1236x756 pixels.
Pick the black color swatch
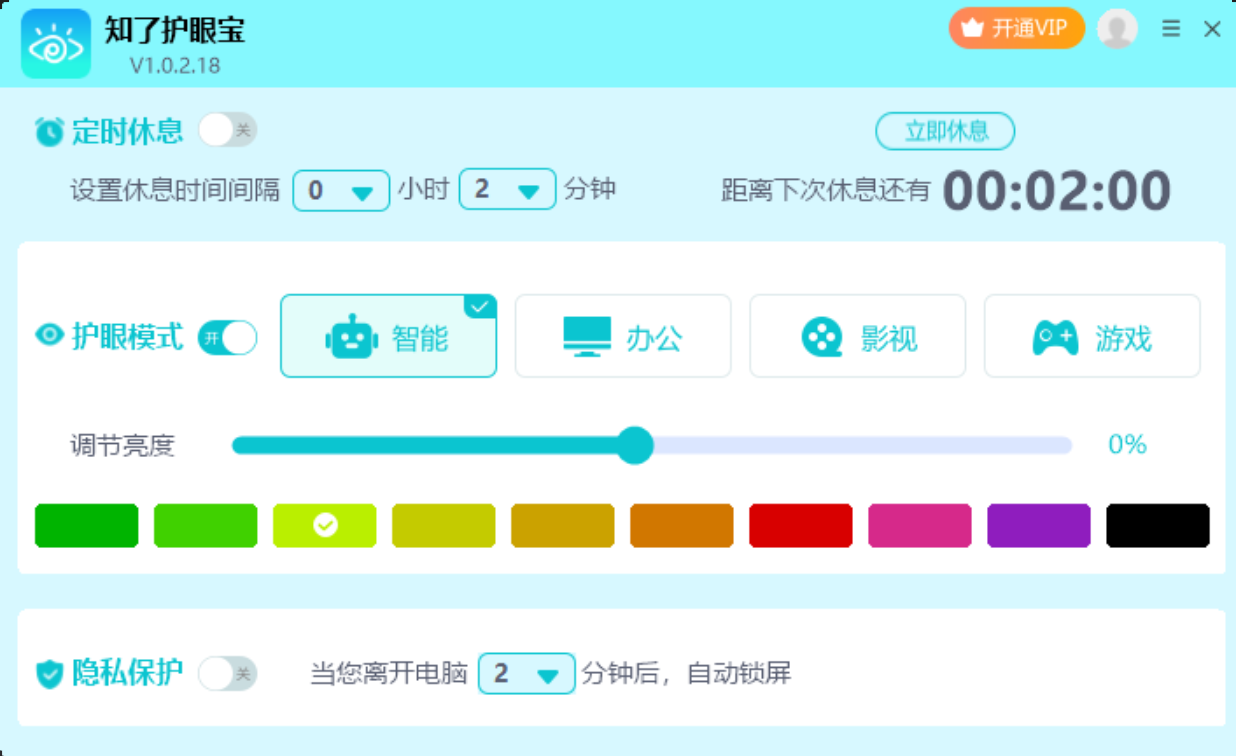(x=1157, y=526)
